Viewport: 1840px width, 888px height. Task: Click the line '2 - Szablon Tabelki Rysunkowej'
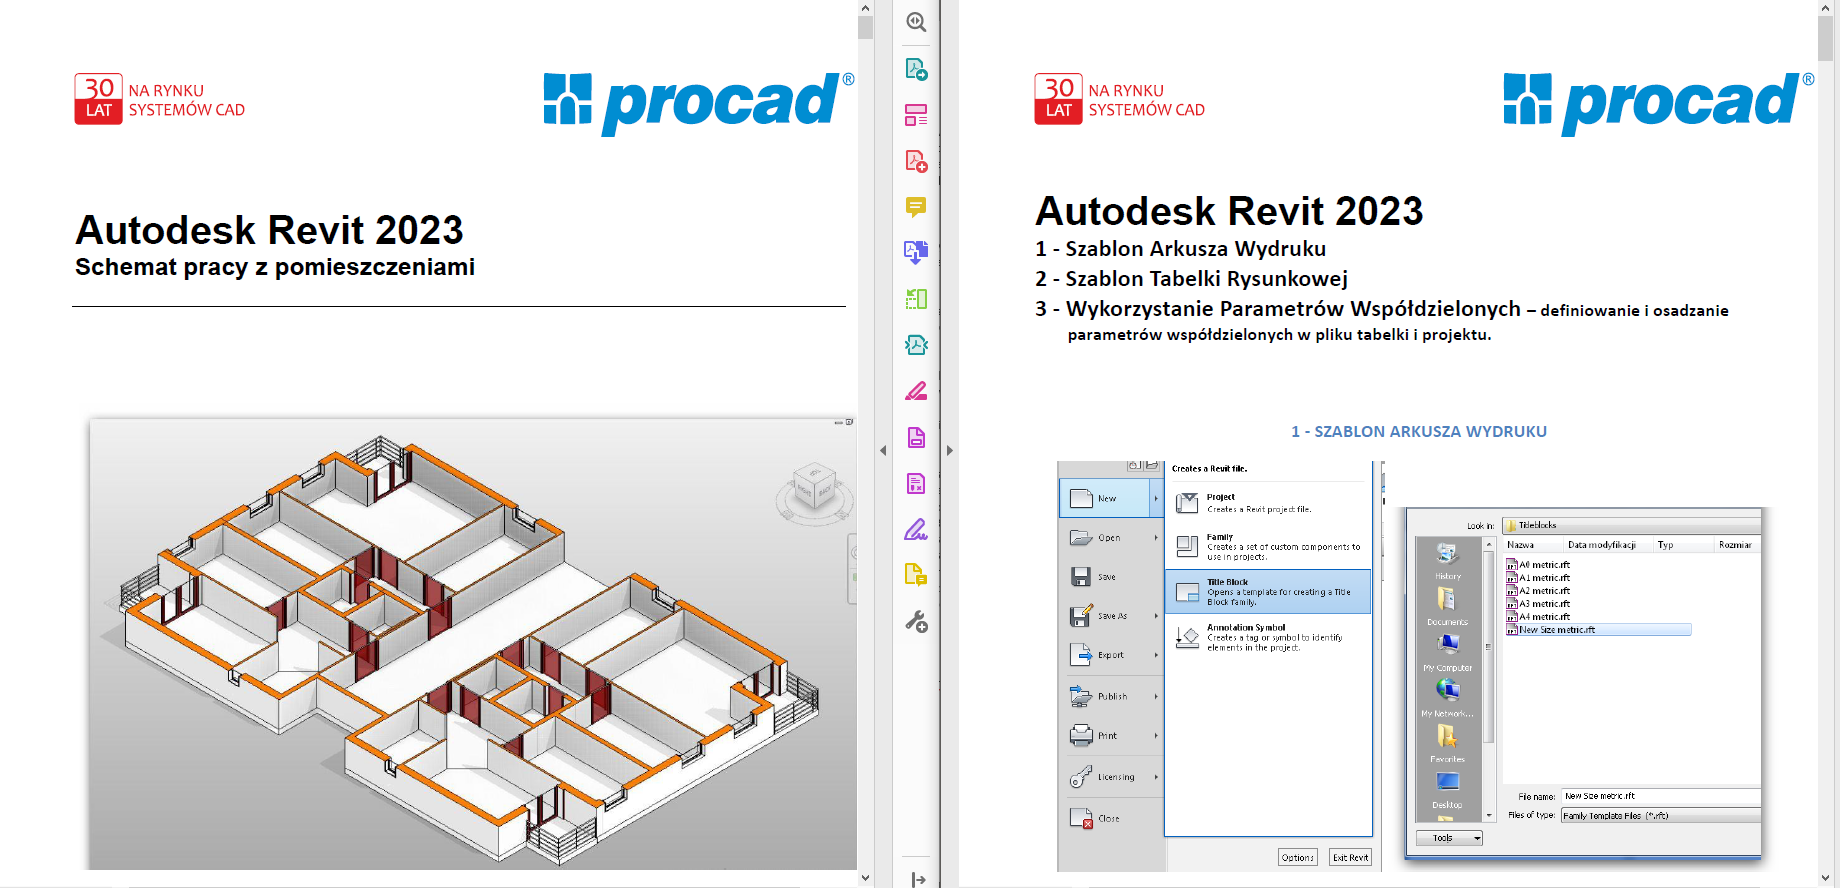(1192, 279)
